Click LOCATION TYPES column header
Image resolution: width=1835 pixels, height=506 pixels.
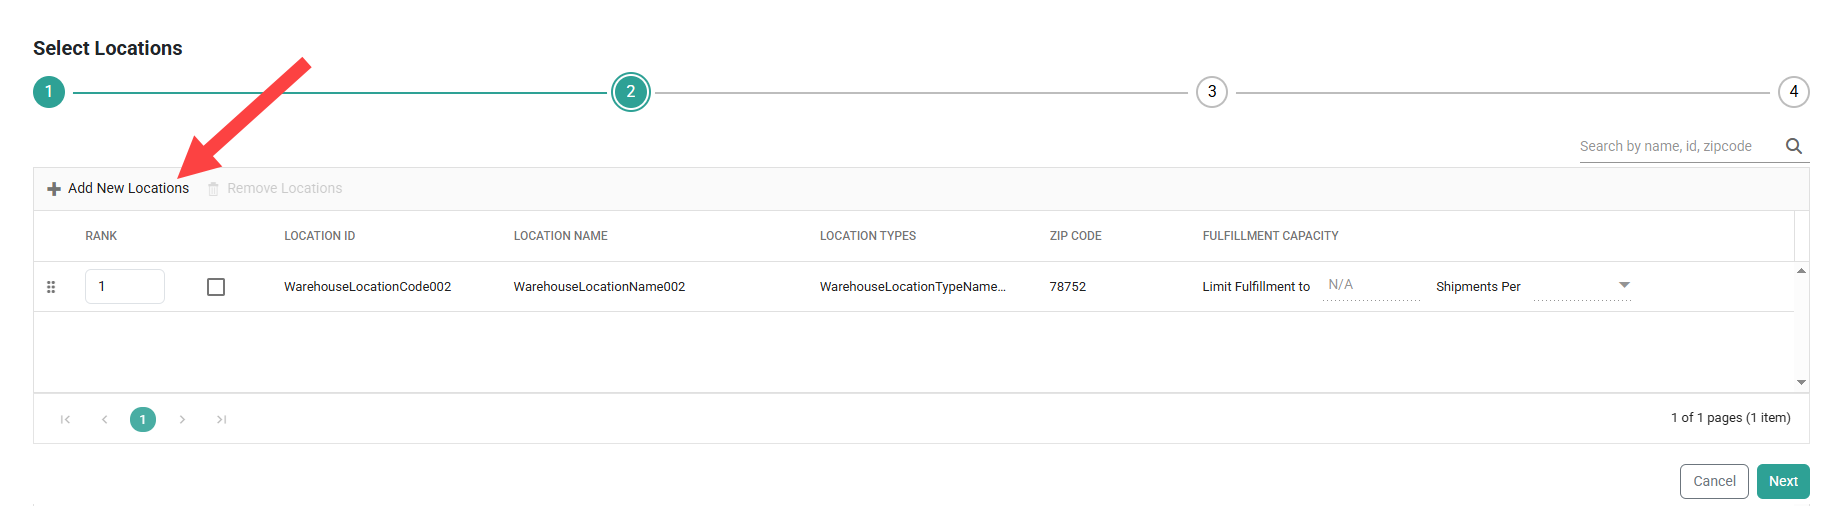click(868, 236)
